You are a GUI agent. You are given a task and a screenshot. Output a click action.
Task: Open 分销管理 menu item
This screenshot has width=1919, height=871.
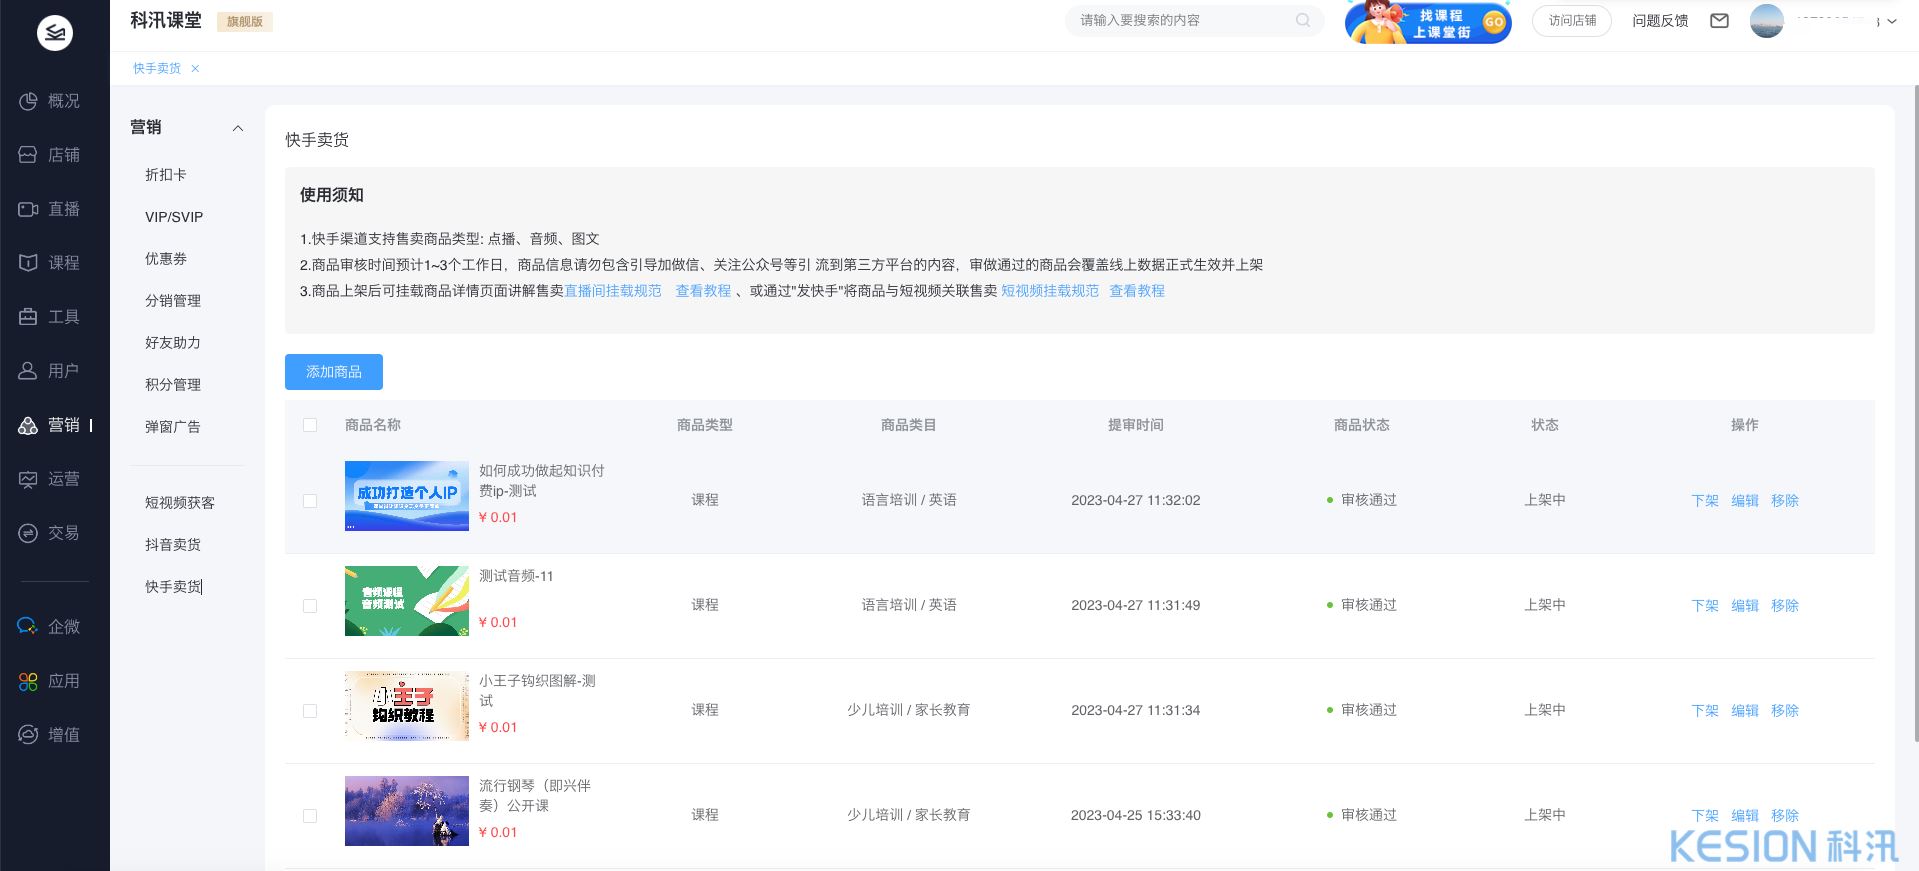(173, 301)
